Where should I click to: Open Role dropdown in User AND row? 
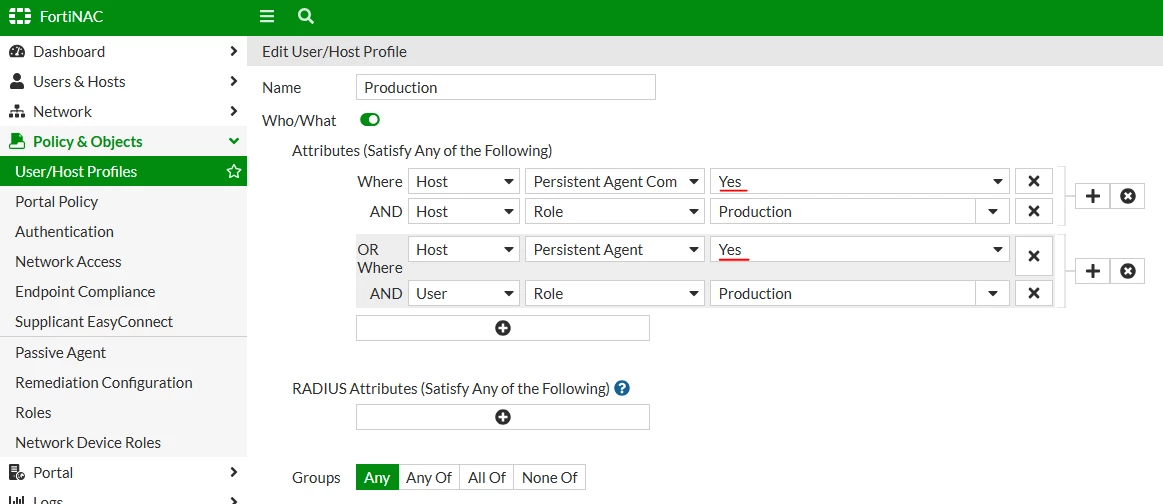coord(615,294)
